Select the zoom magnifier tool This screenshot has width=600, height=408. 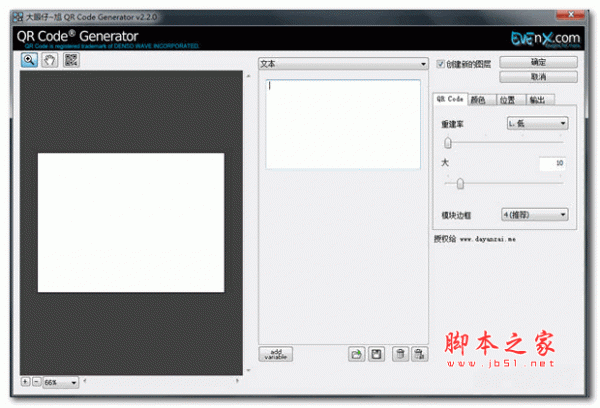tap(29, 60)
